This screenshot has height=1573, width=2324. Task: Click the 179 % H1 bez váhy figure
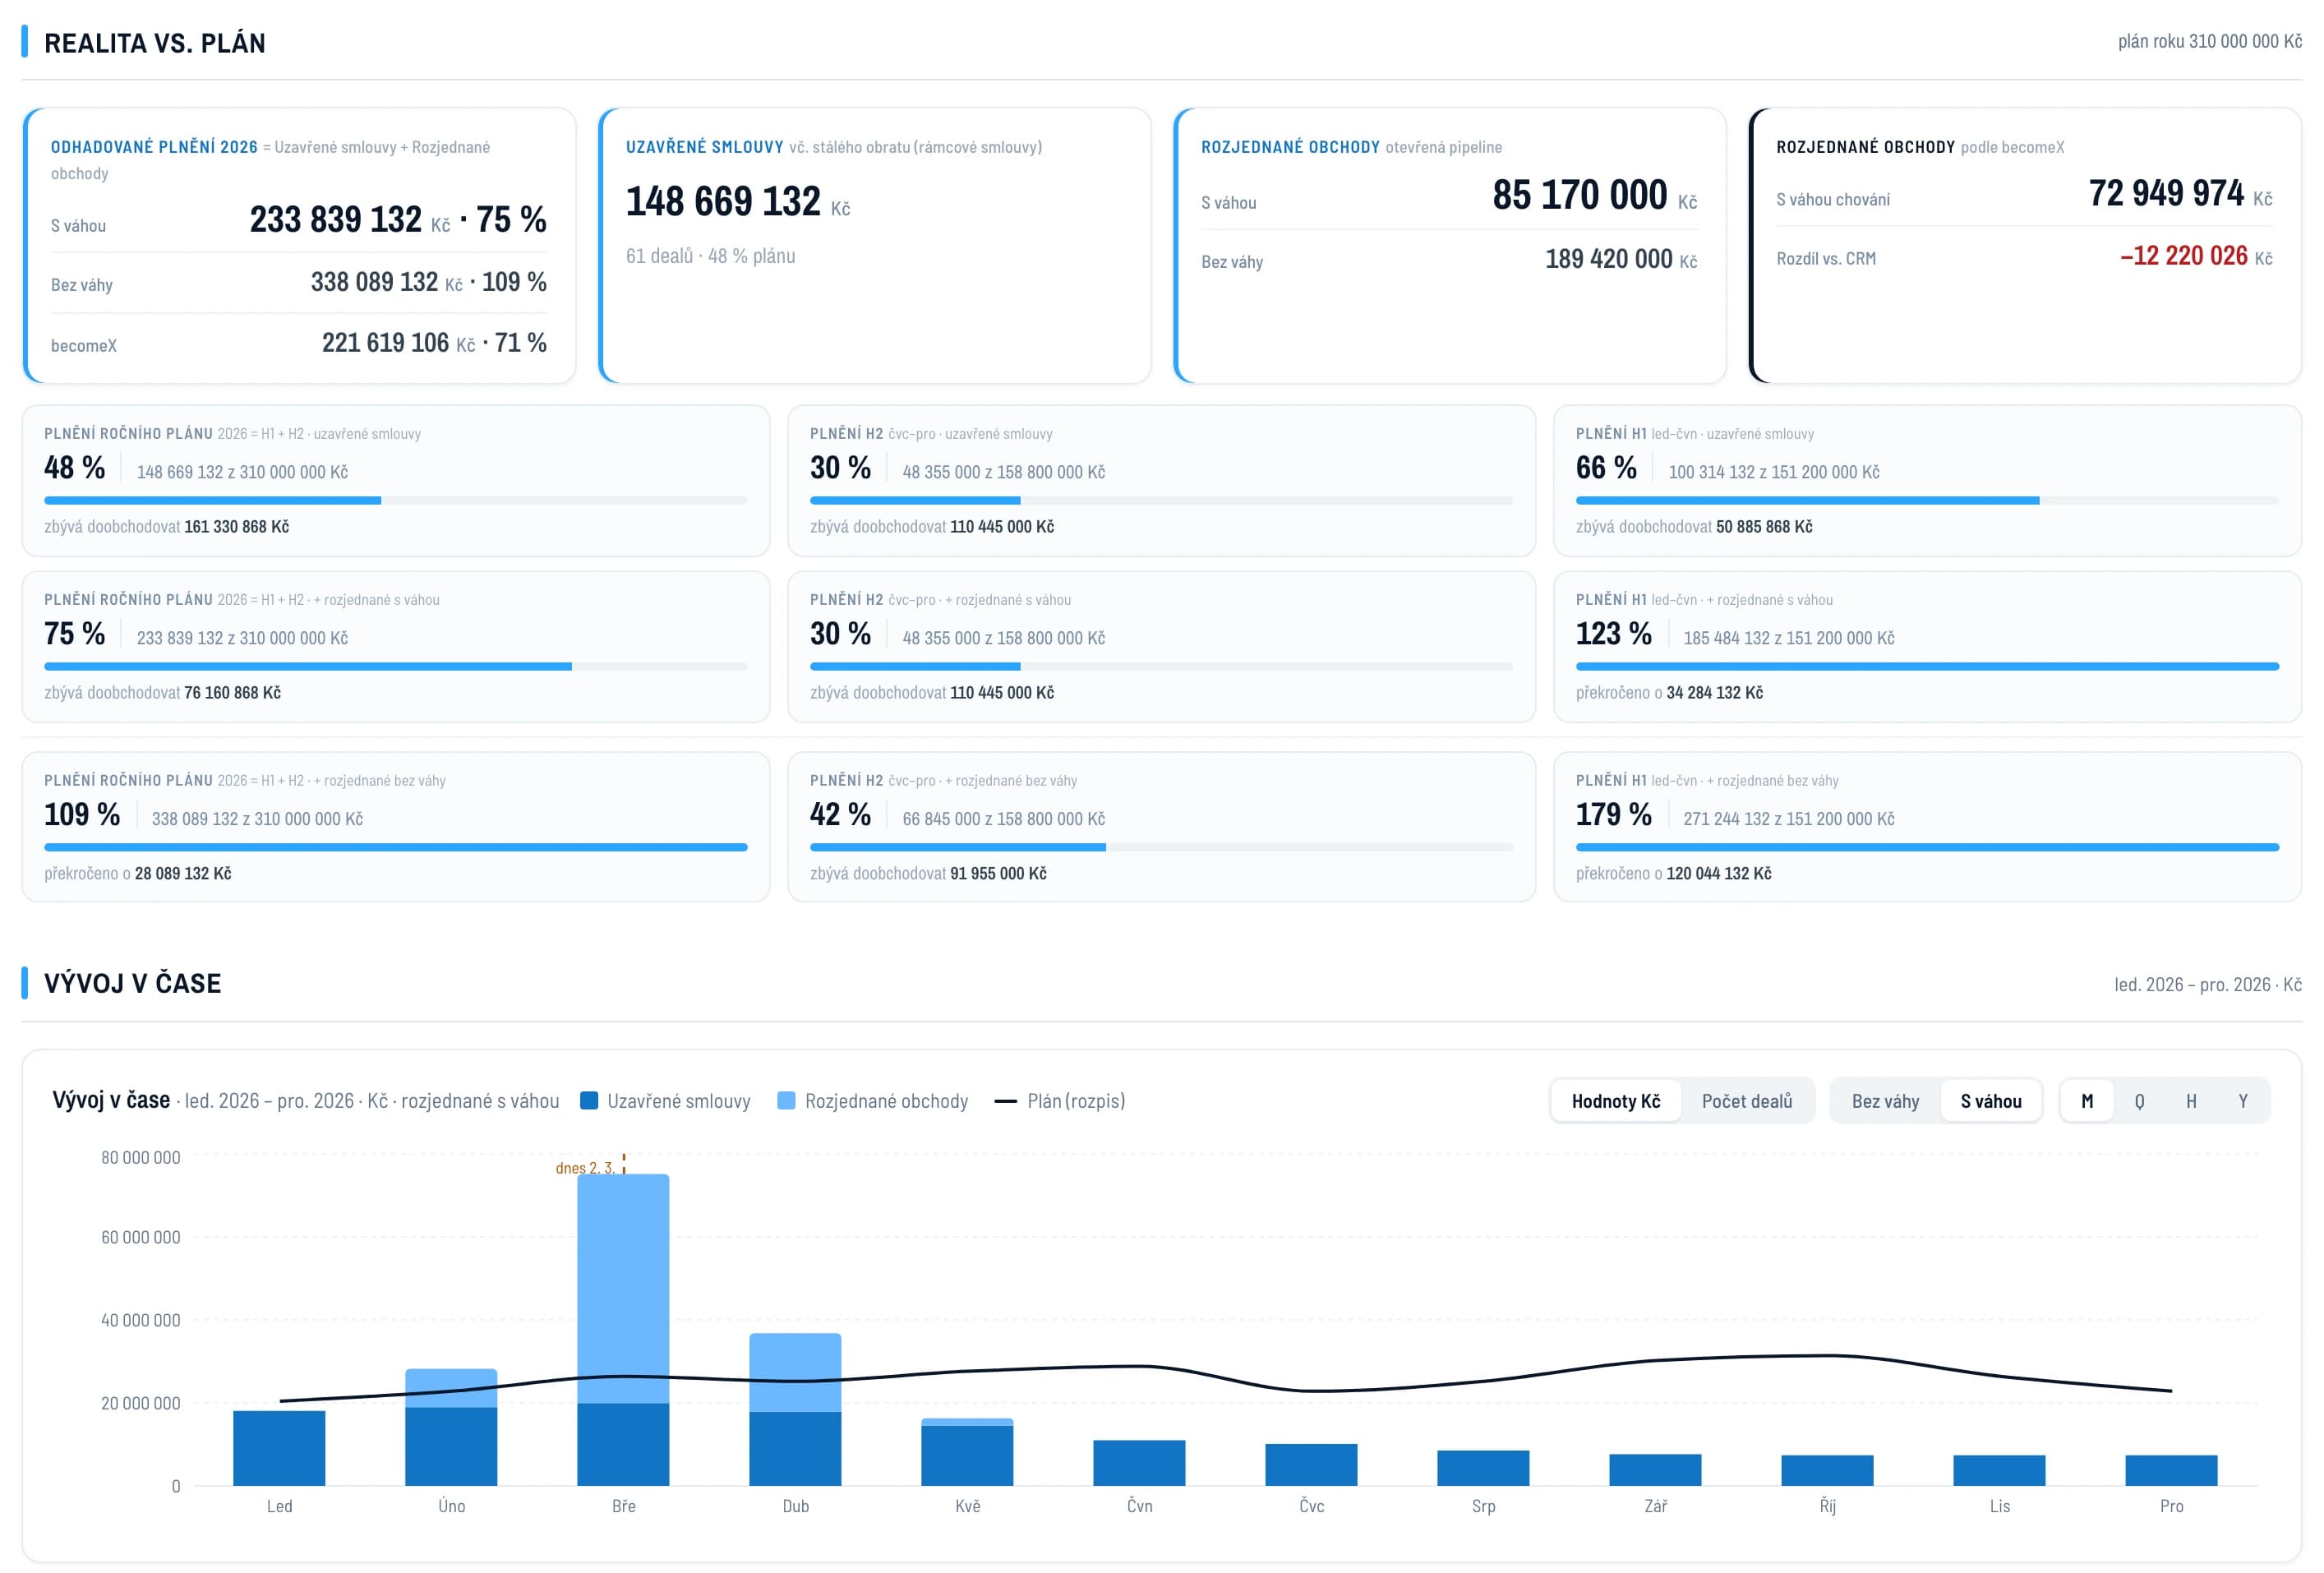tap(1613, 815)
